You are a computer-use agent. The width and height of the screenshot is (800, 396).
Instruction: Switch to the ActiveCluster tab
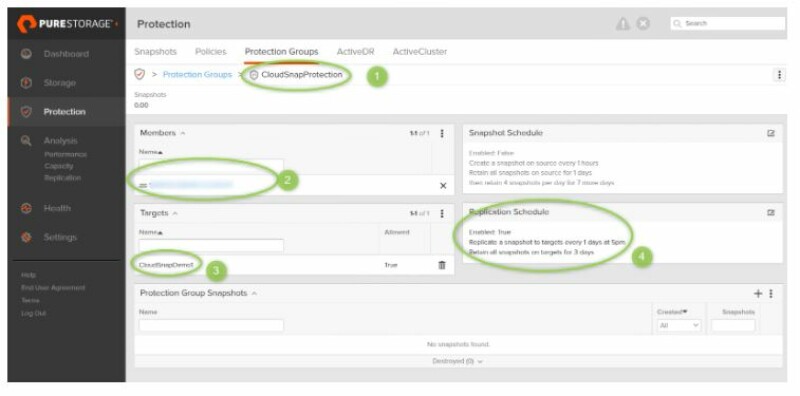pos(420,52)
